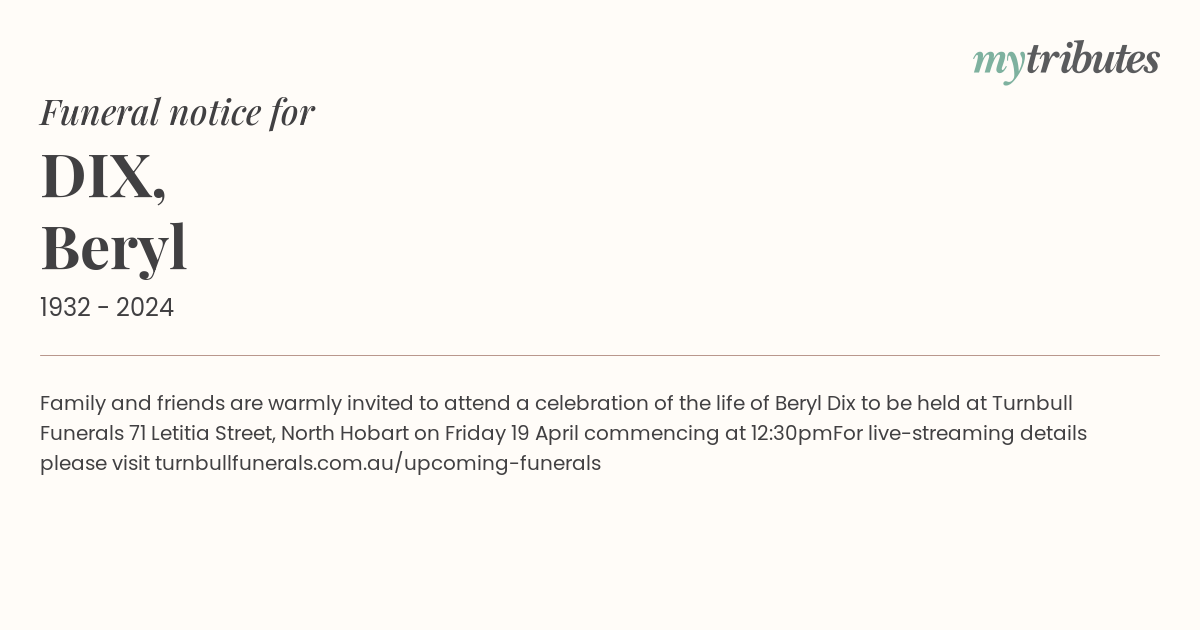This screenshot has height=630, width=1200.
Task: Click "Turnbull" at the end of the first line
Action: 1032,403
